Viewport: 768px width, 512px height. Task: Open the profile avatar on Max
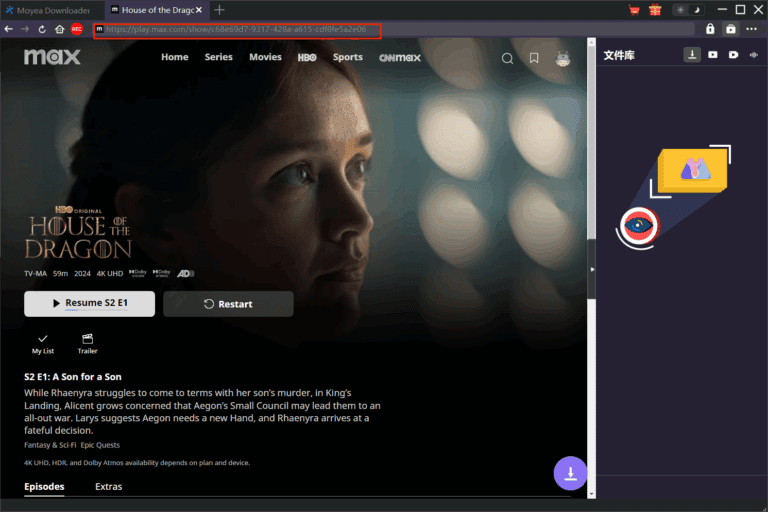pyautogui.click(x=563, y=58)
